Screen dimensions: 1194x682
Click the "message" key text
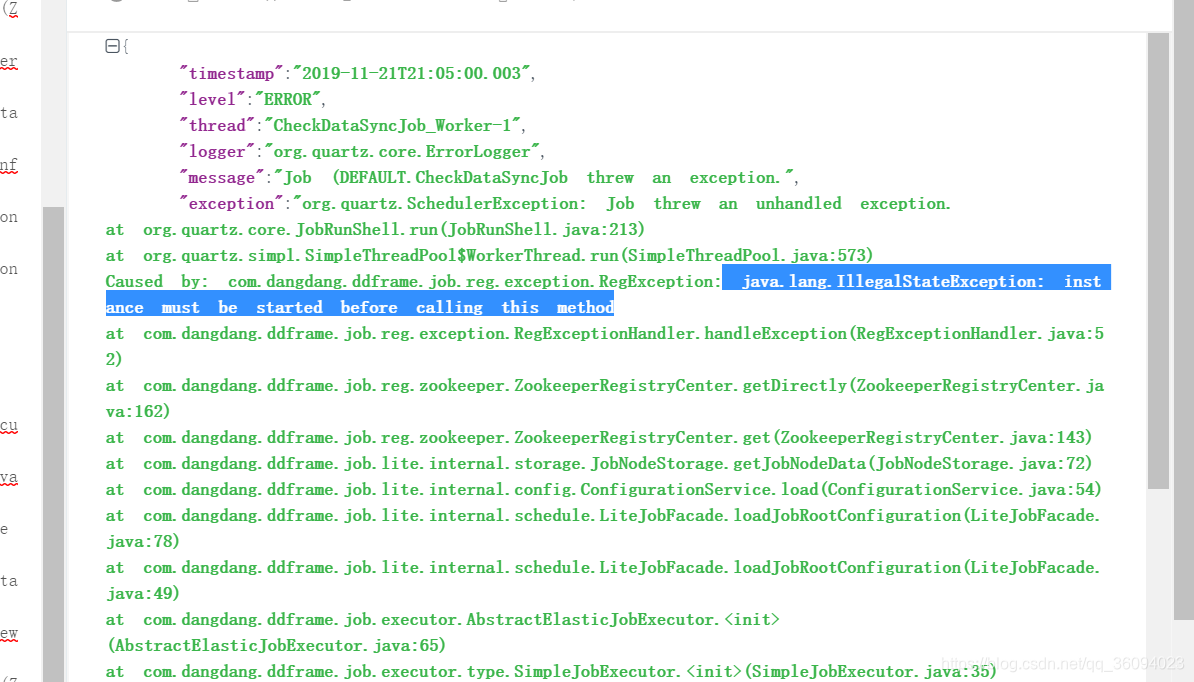pyautogui.click(x=222, y=177)
